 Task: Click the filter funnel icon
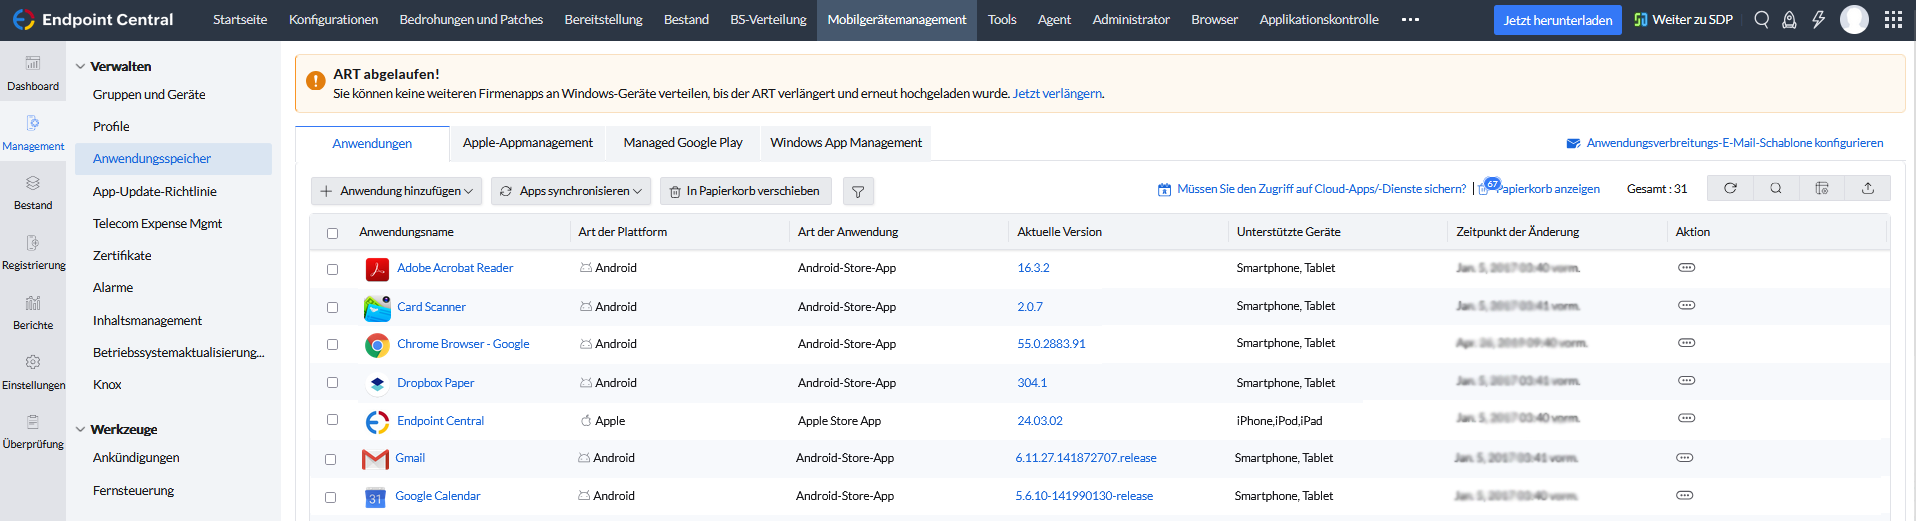pyautogui.click(x=858, y=191)
